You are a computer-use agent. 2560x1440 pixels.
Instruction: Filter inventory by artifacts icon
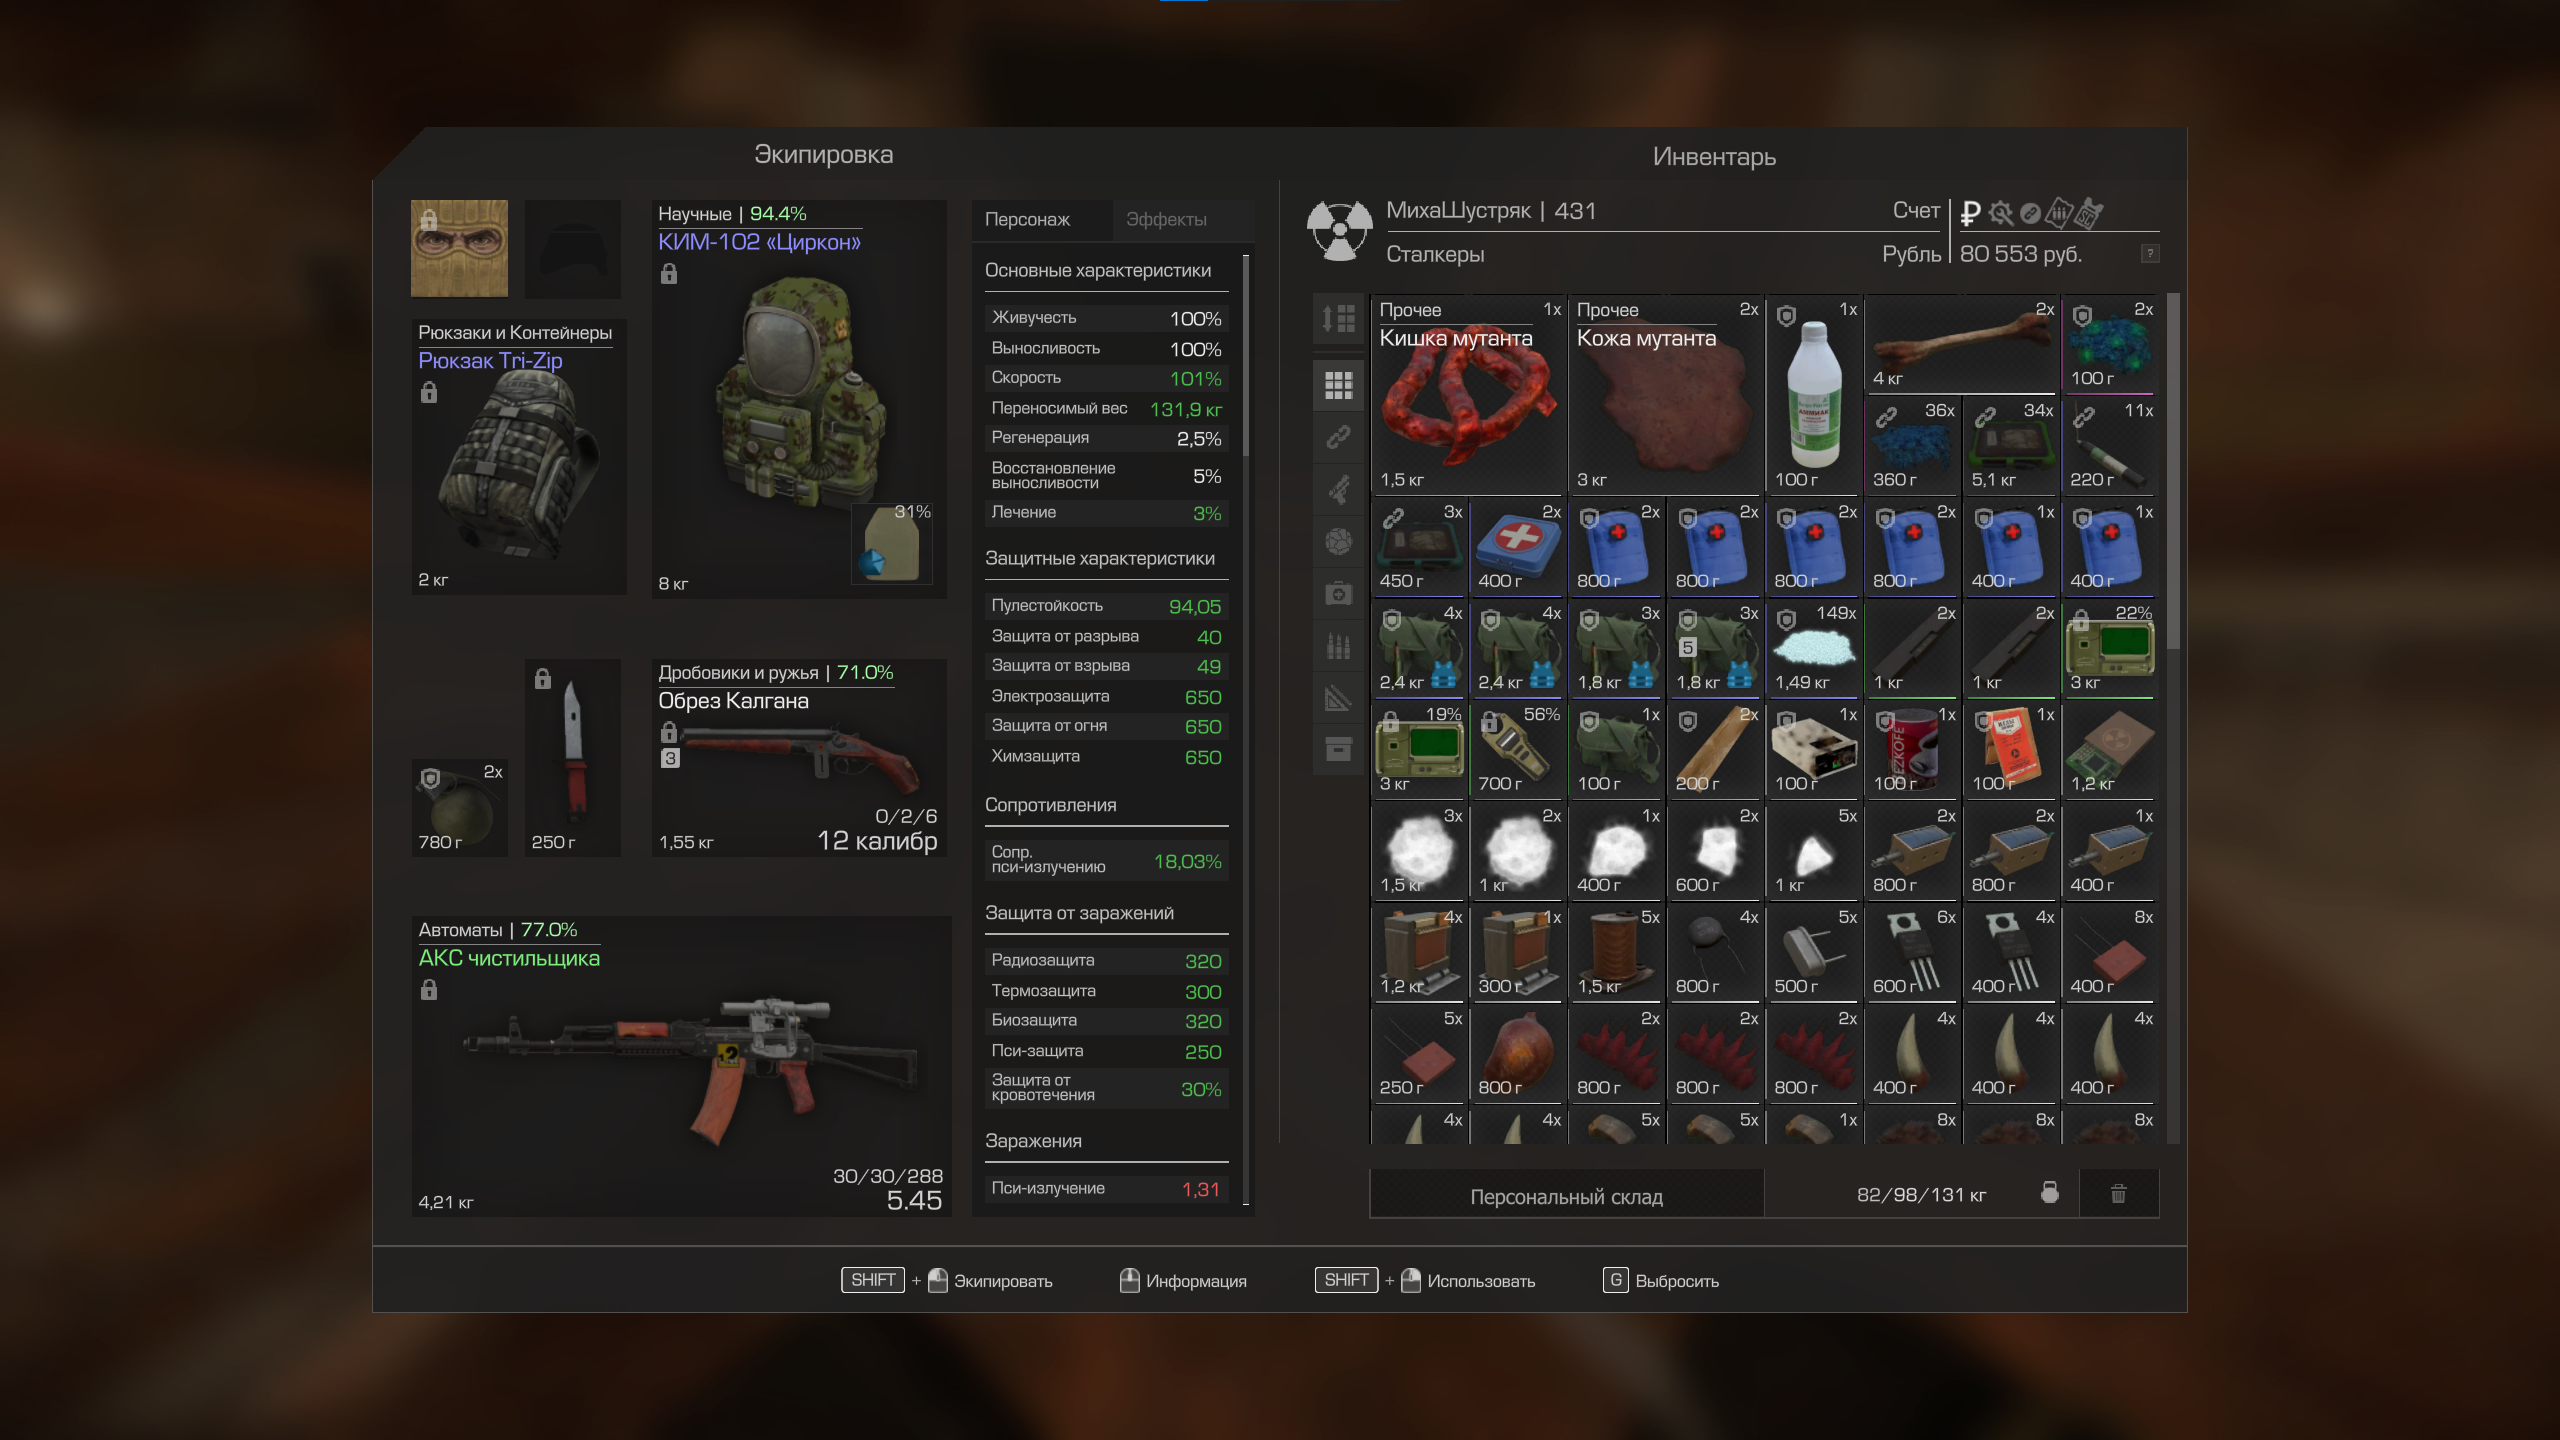(1338, 541)
